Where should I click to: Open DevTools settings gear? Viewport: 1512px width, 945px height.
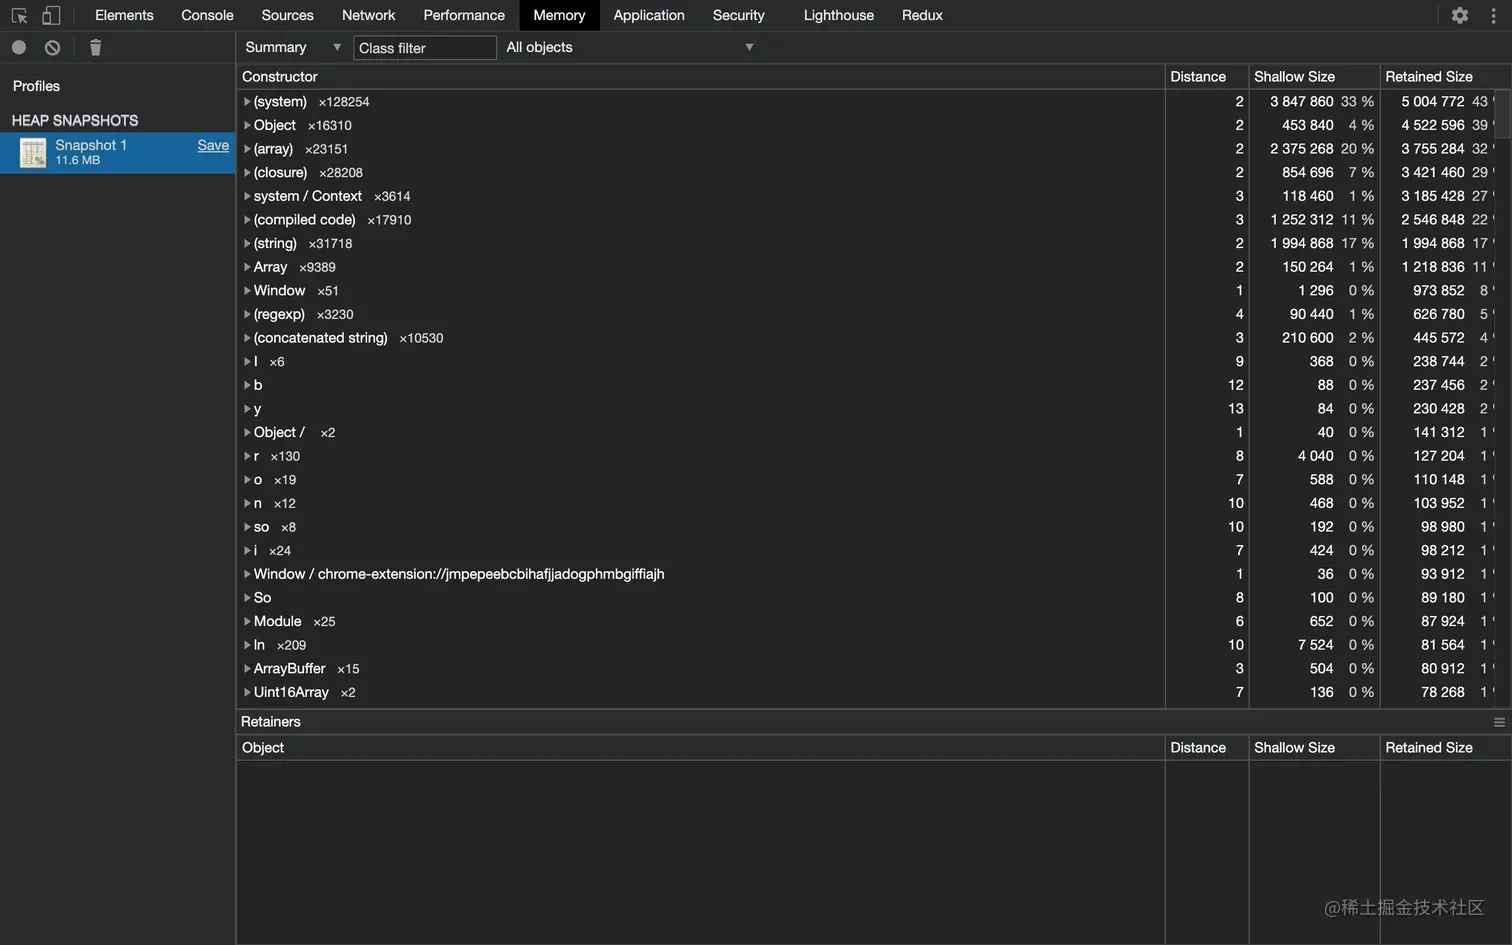click(x=1460, y=15)
